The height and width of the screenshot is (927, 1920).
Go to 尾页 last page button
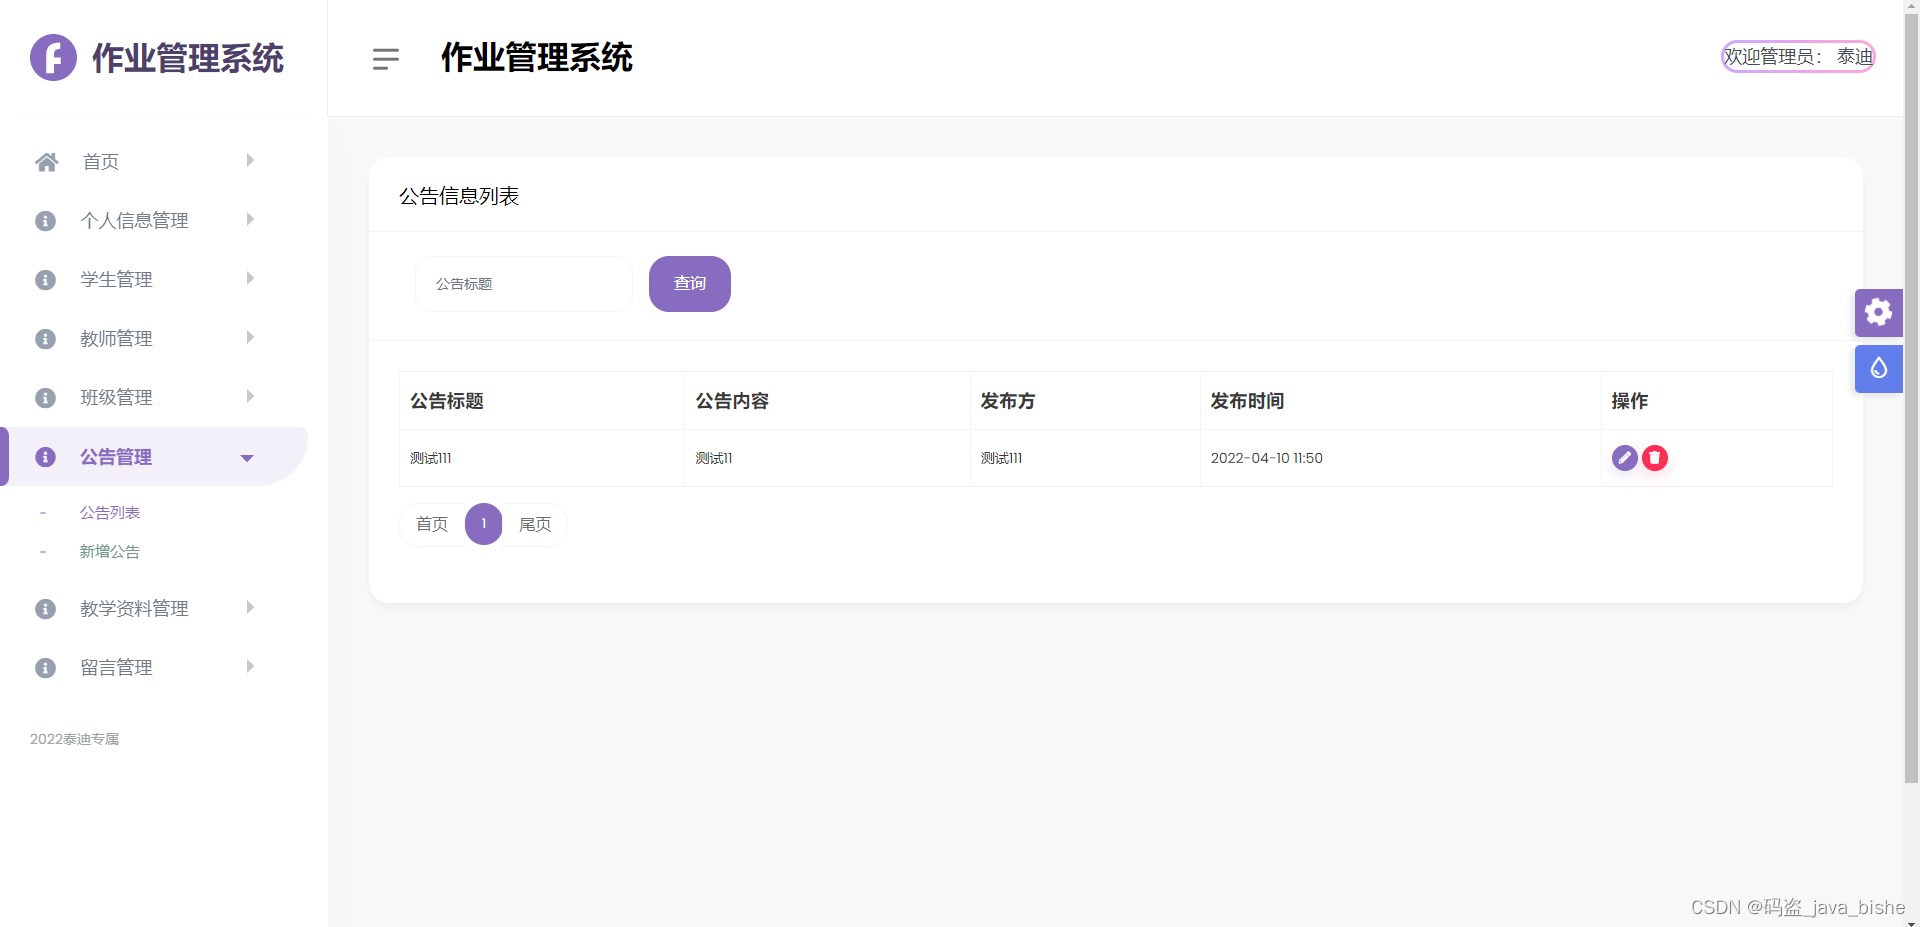[x=535, y=524]
